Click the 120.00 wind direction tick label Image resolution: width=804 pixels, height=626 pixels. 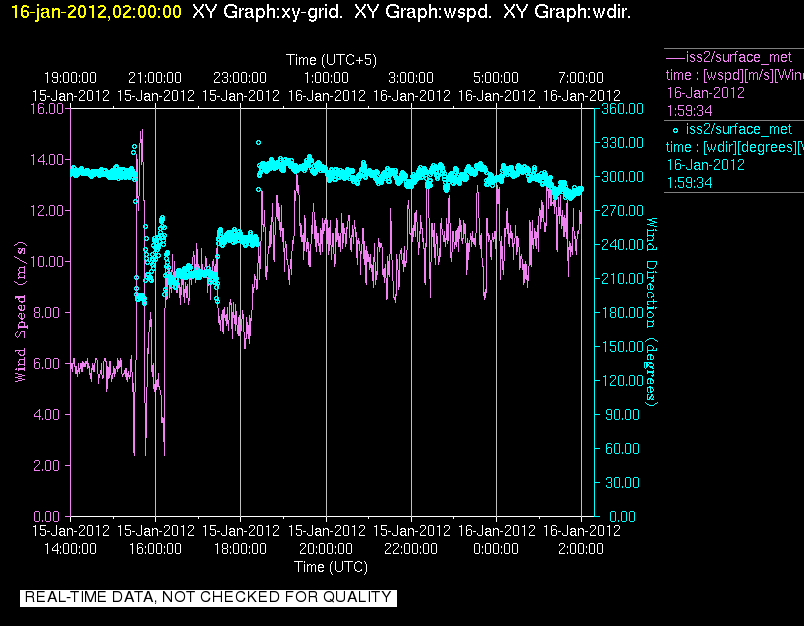[x=622, y=380]
